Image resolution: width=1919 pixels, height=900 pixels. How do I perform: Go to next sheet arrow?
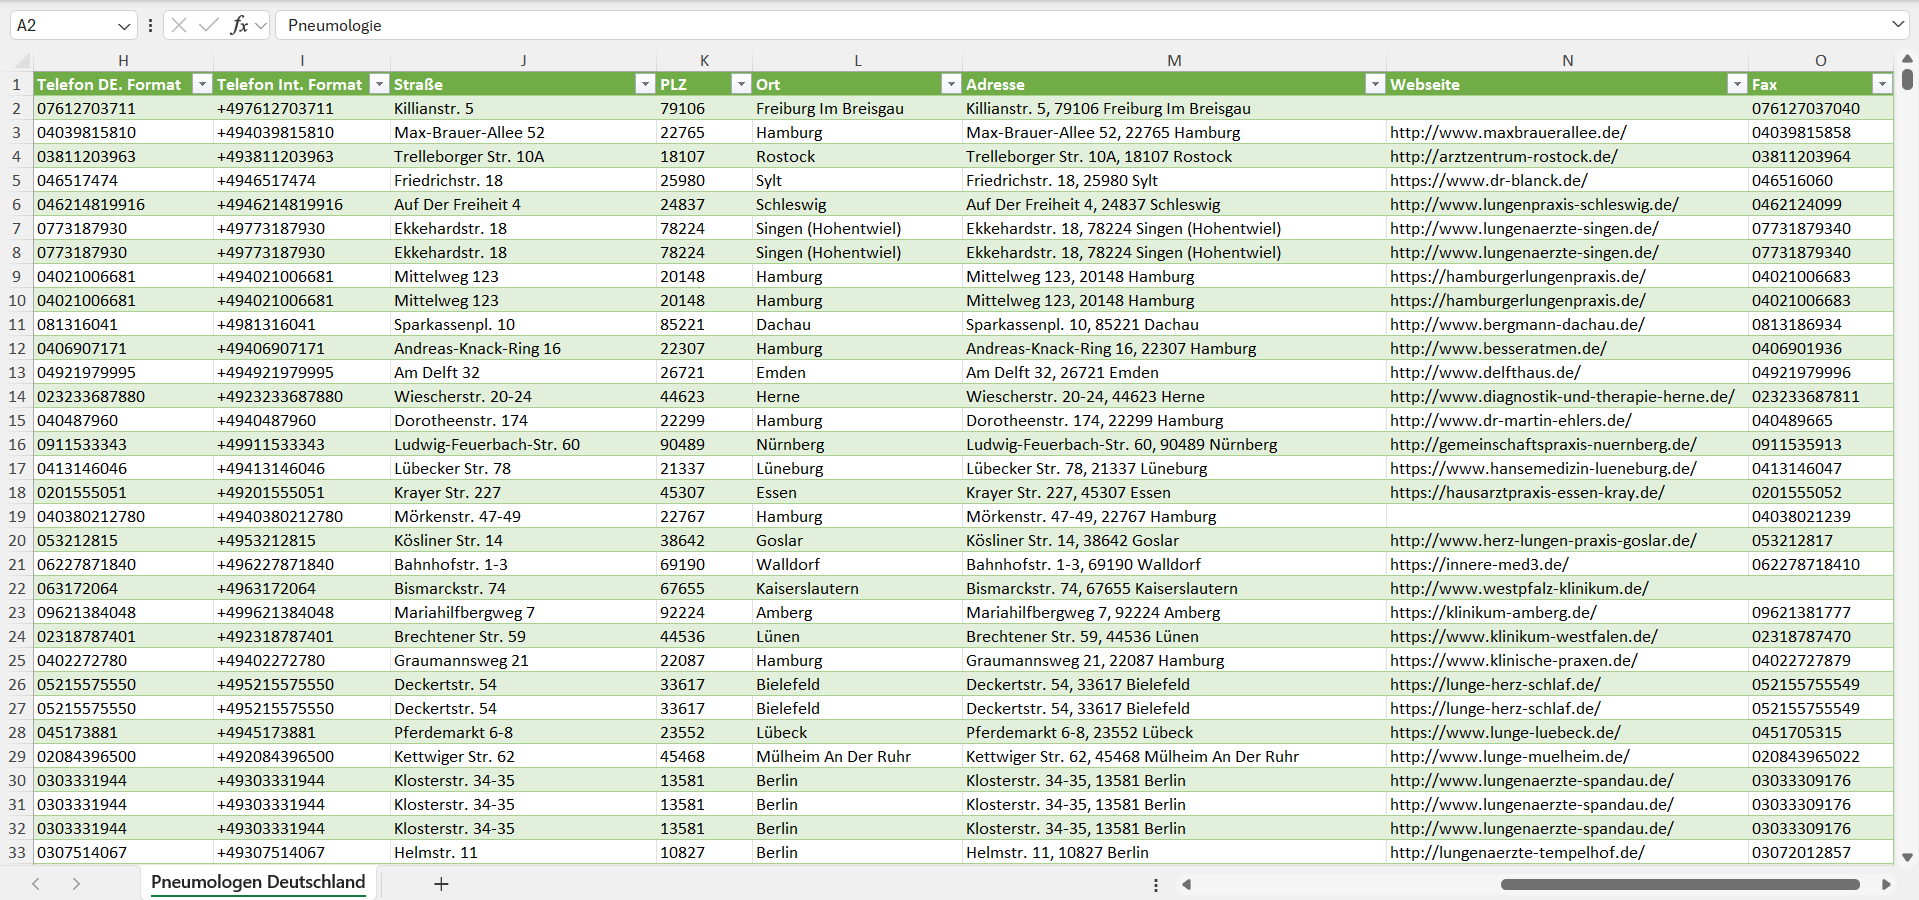click(x=76, y=883)
